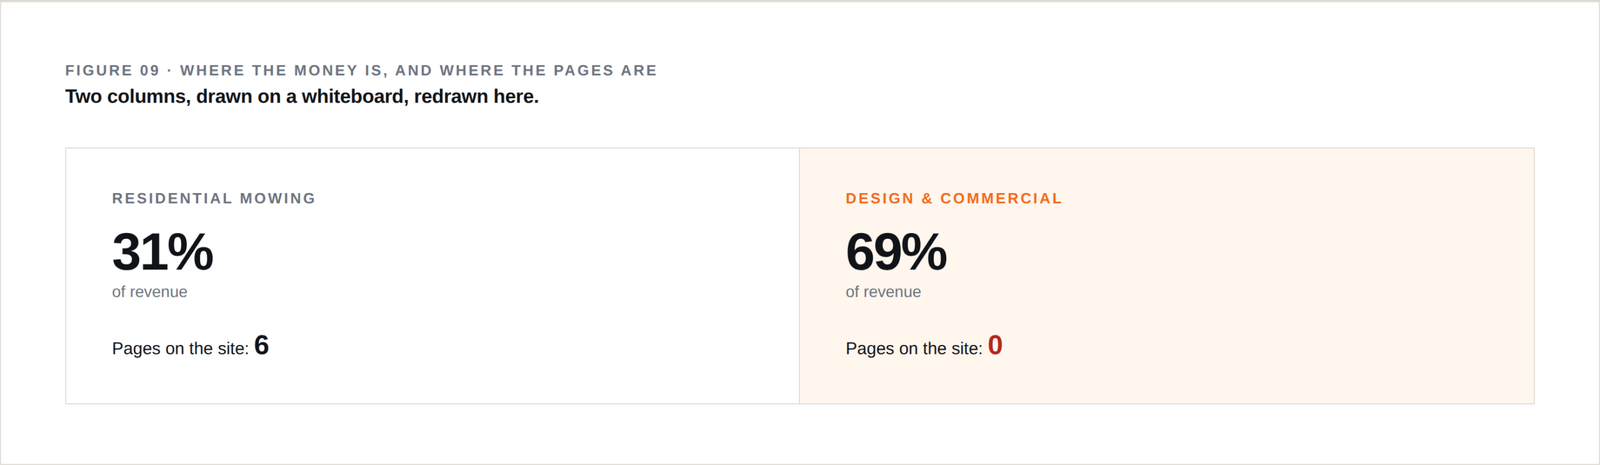Click the 69% revenue figure
Image resolution: width=1600 pixels, height=465 pixels.
click(896, 252)
